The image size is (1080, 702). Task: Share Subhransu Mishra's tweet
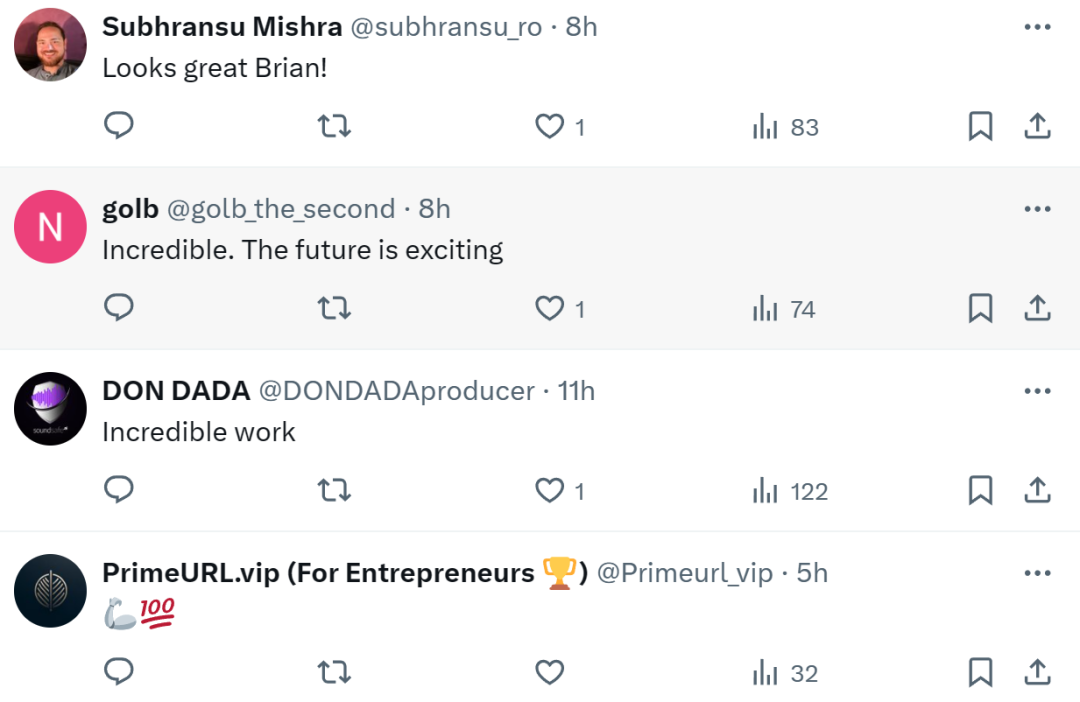(1037, 126)
